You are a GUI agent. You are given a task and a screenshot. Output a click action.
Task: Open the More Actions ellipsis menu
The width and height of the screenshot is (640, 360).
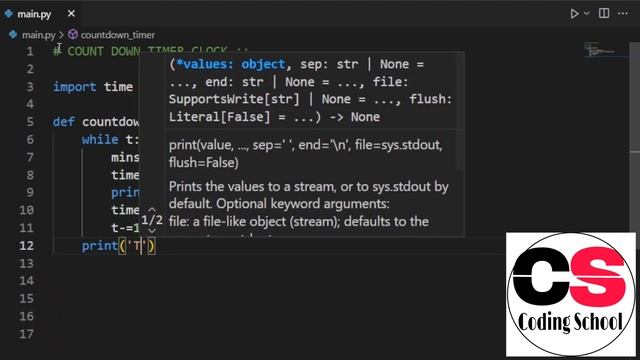623,13
